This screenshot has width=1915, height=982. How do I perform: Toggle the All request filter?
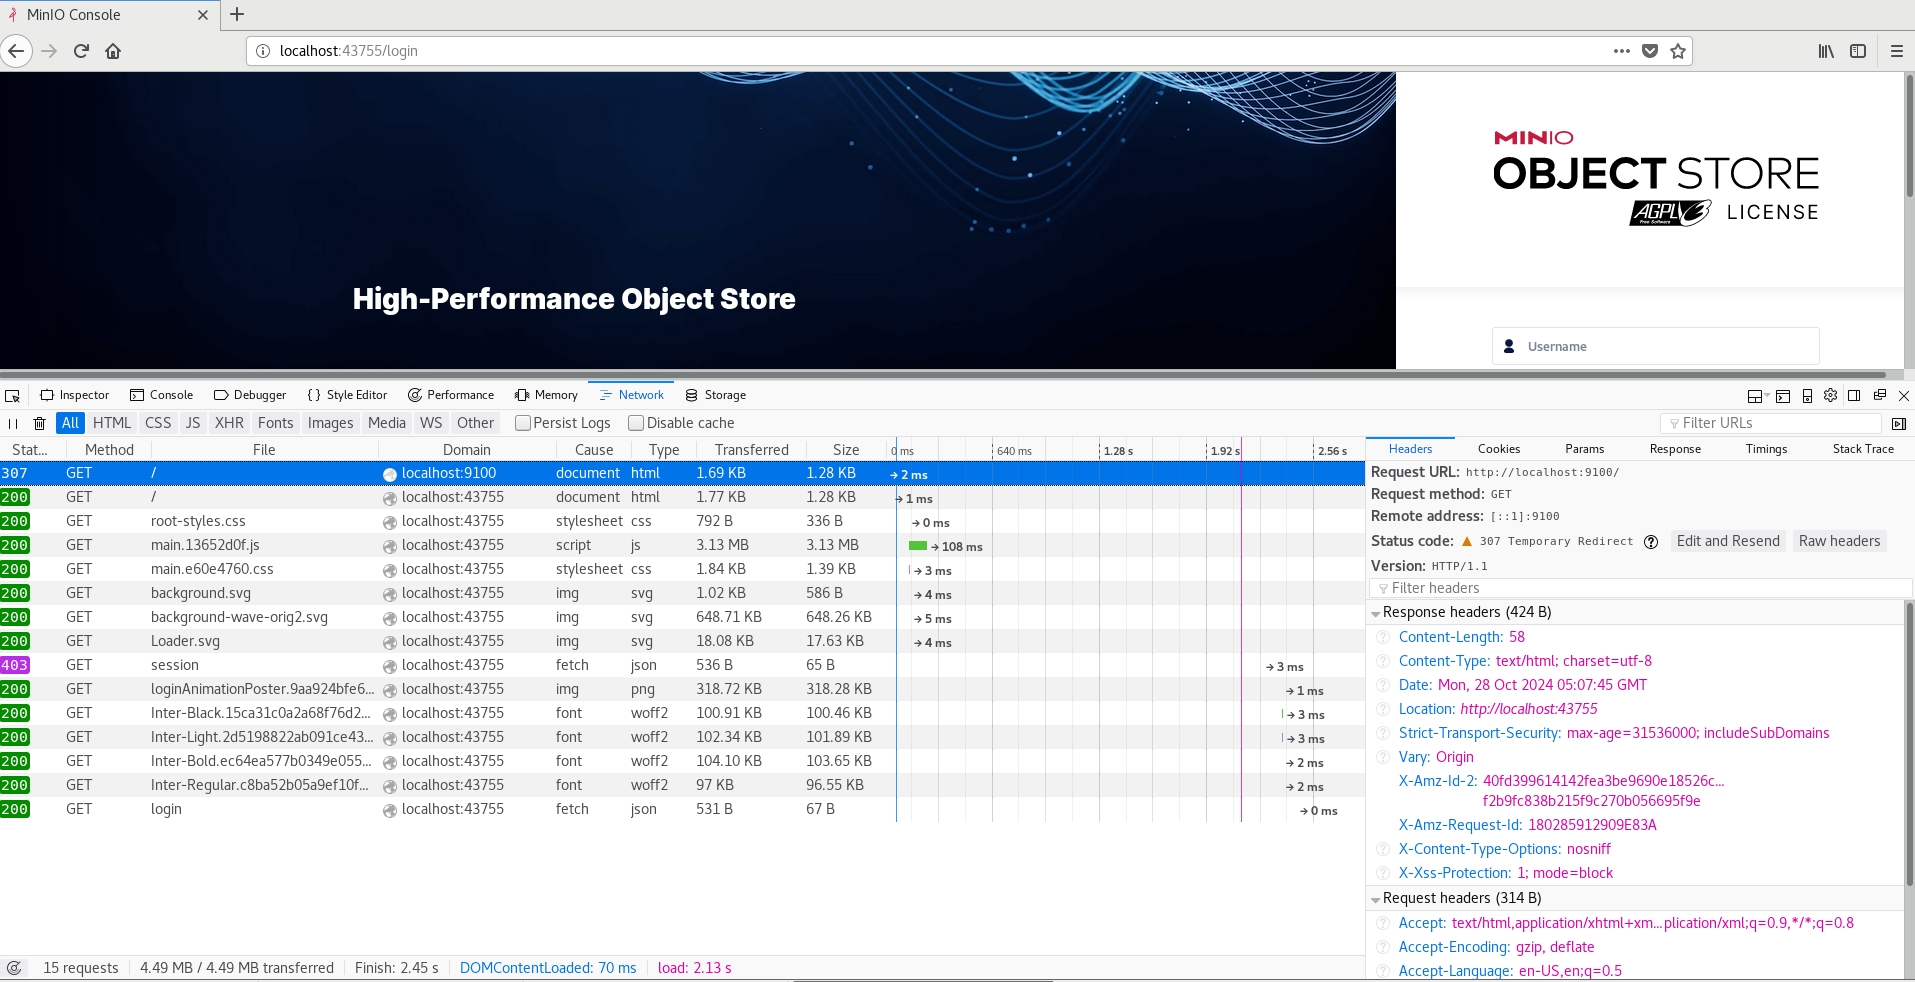pos(70,423)
